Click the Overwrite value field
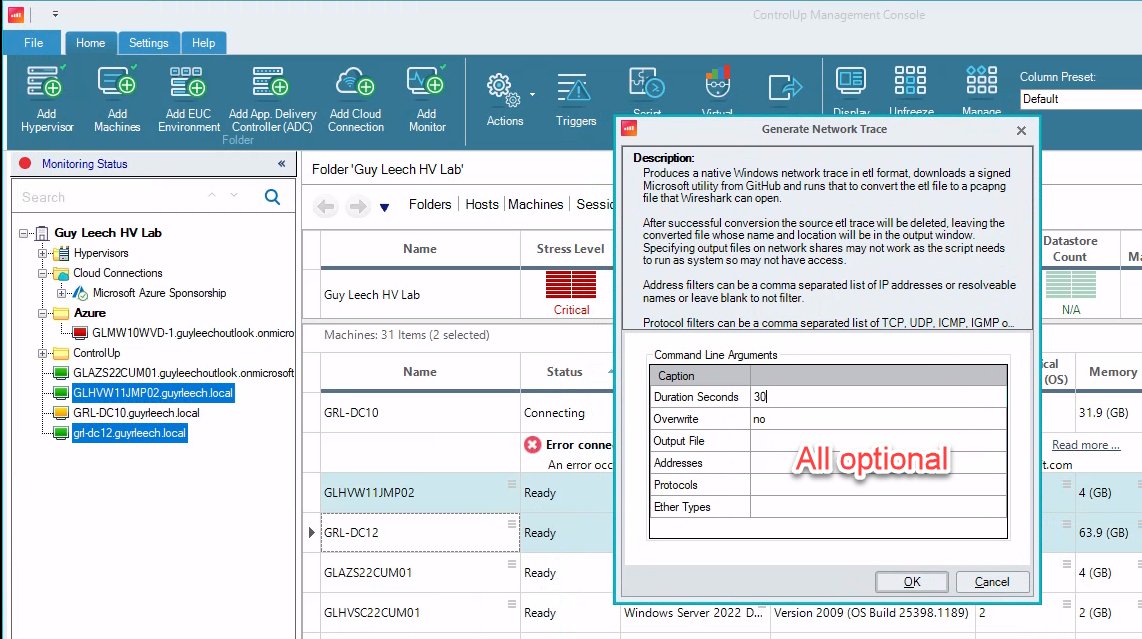The width and height of the screenshot is (1142, 639). [878, 419]
